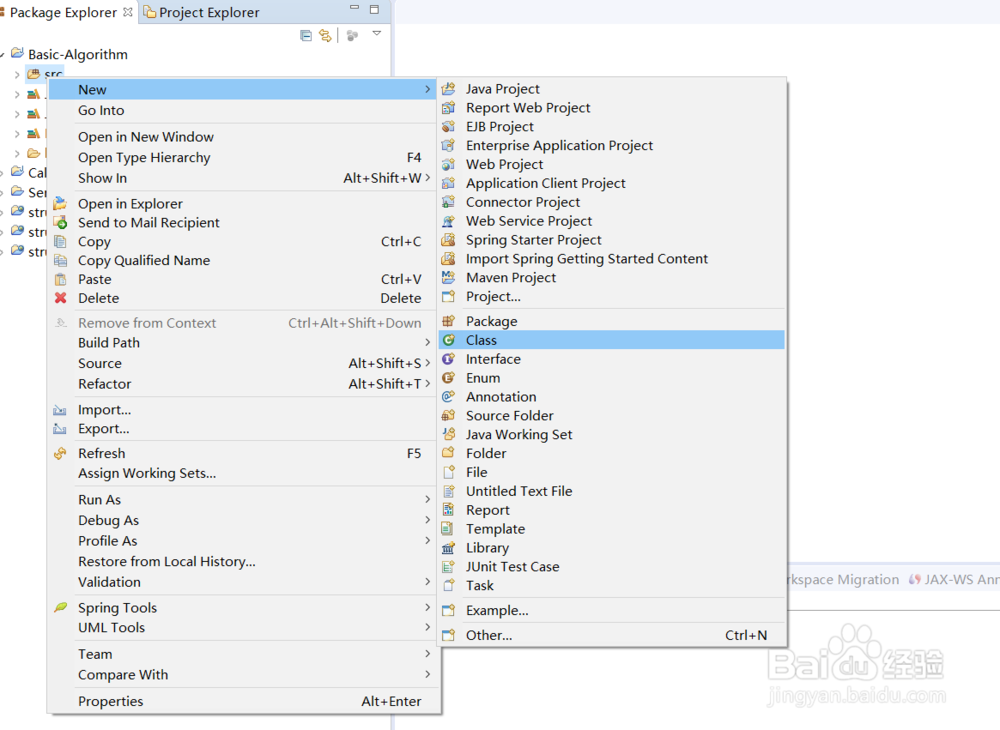Click the Spring Starter Project icon
Viewport: 1000px width, 730px height.
click(449, 240)
